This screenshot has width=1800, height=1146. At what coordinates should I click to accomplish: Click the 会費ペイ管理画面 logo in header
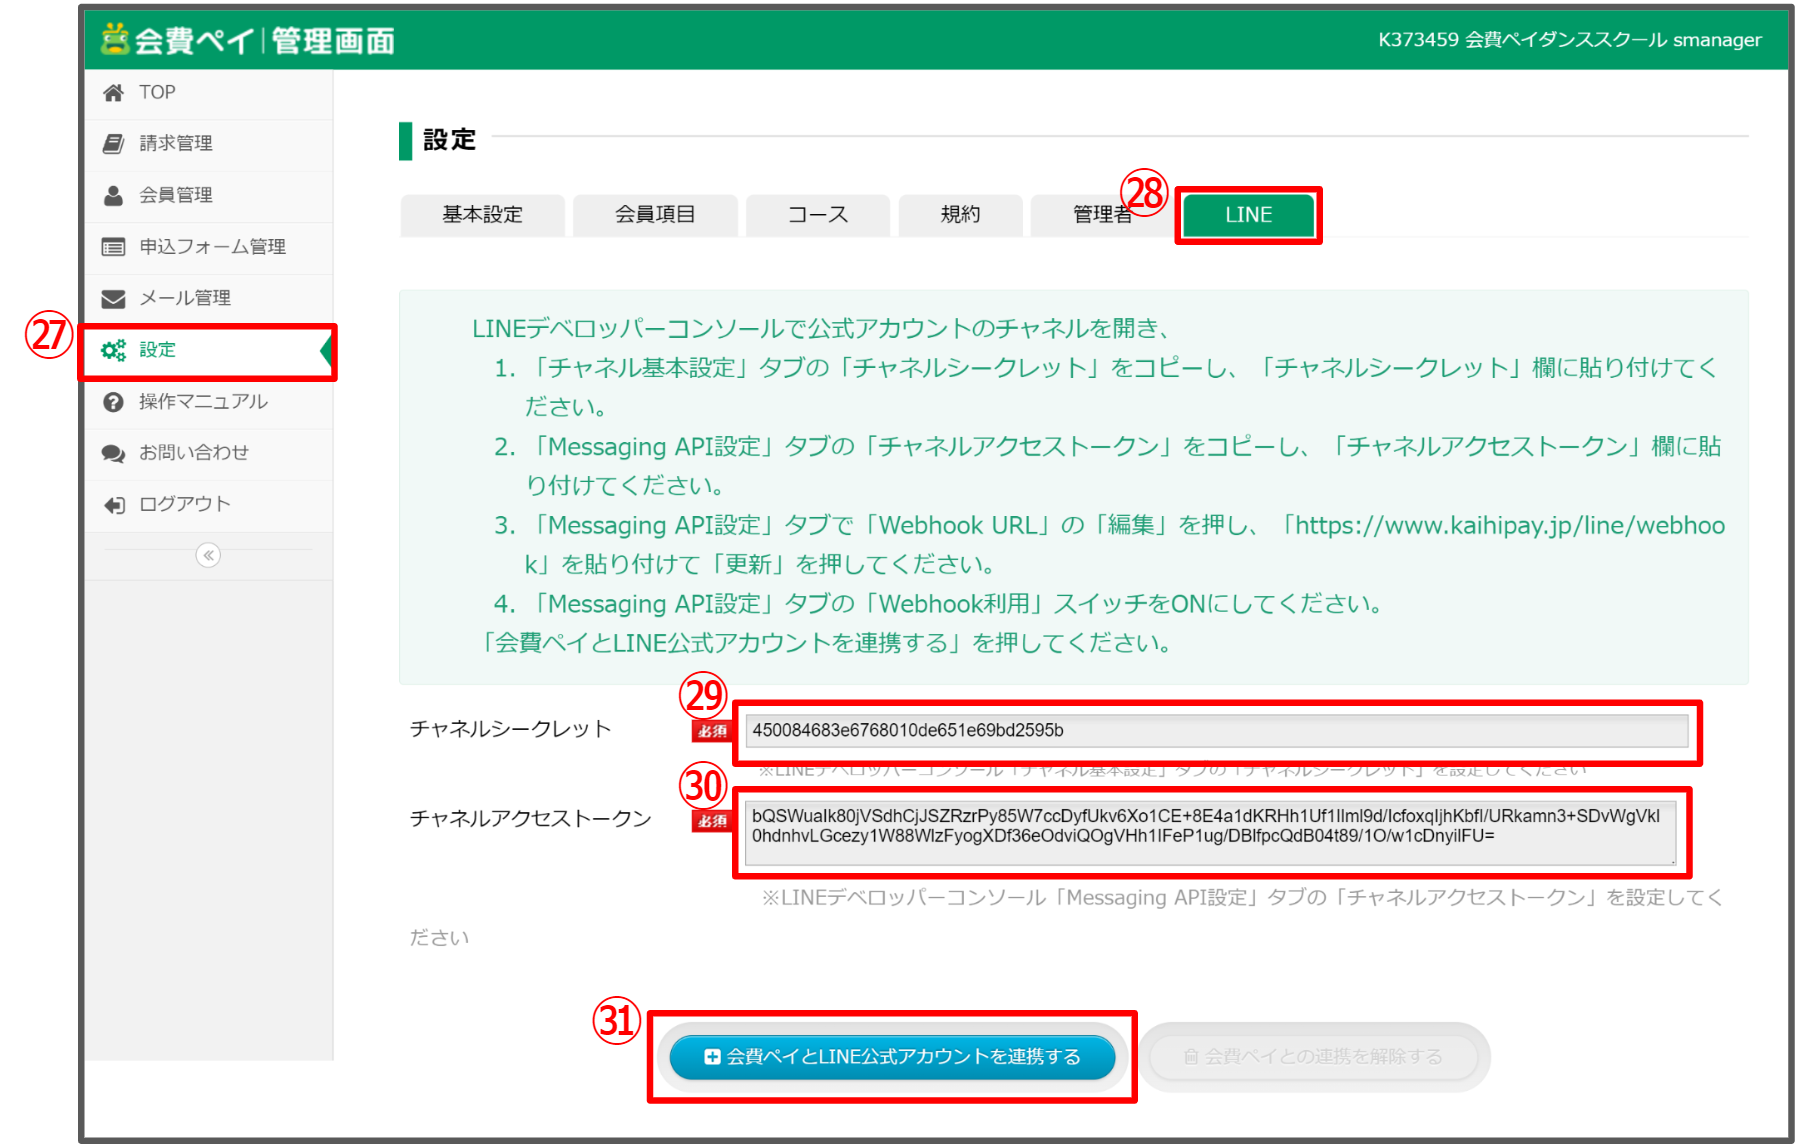[x=248, y=40]
